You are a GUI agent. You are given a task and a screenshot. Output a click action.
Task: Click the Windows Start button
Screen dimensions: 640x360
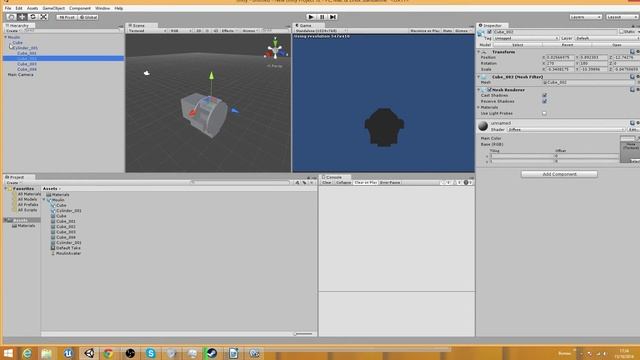point(8,353)
